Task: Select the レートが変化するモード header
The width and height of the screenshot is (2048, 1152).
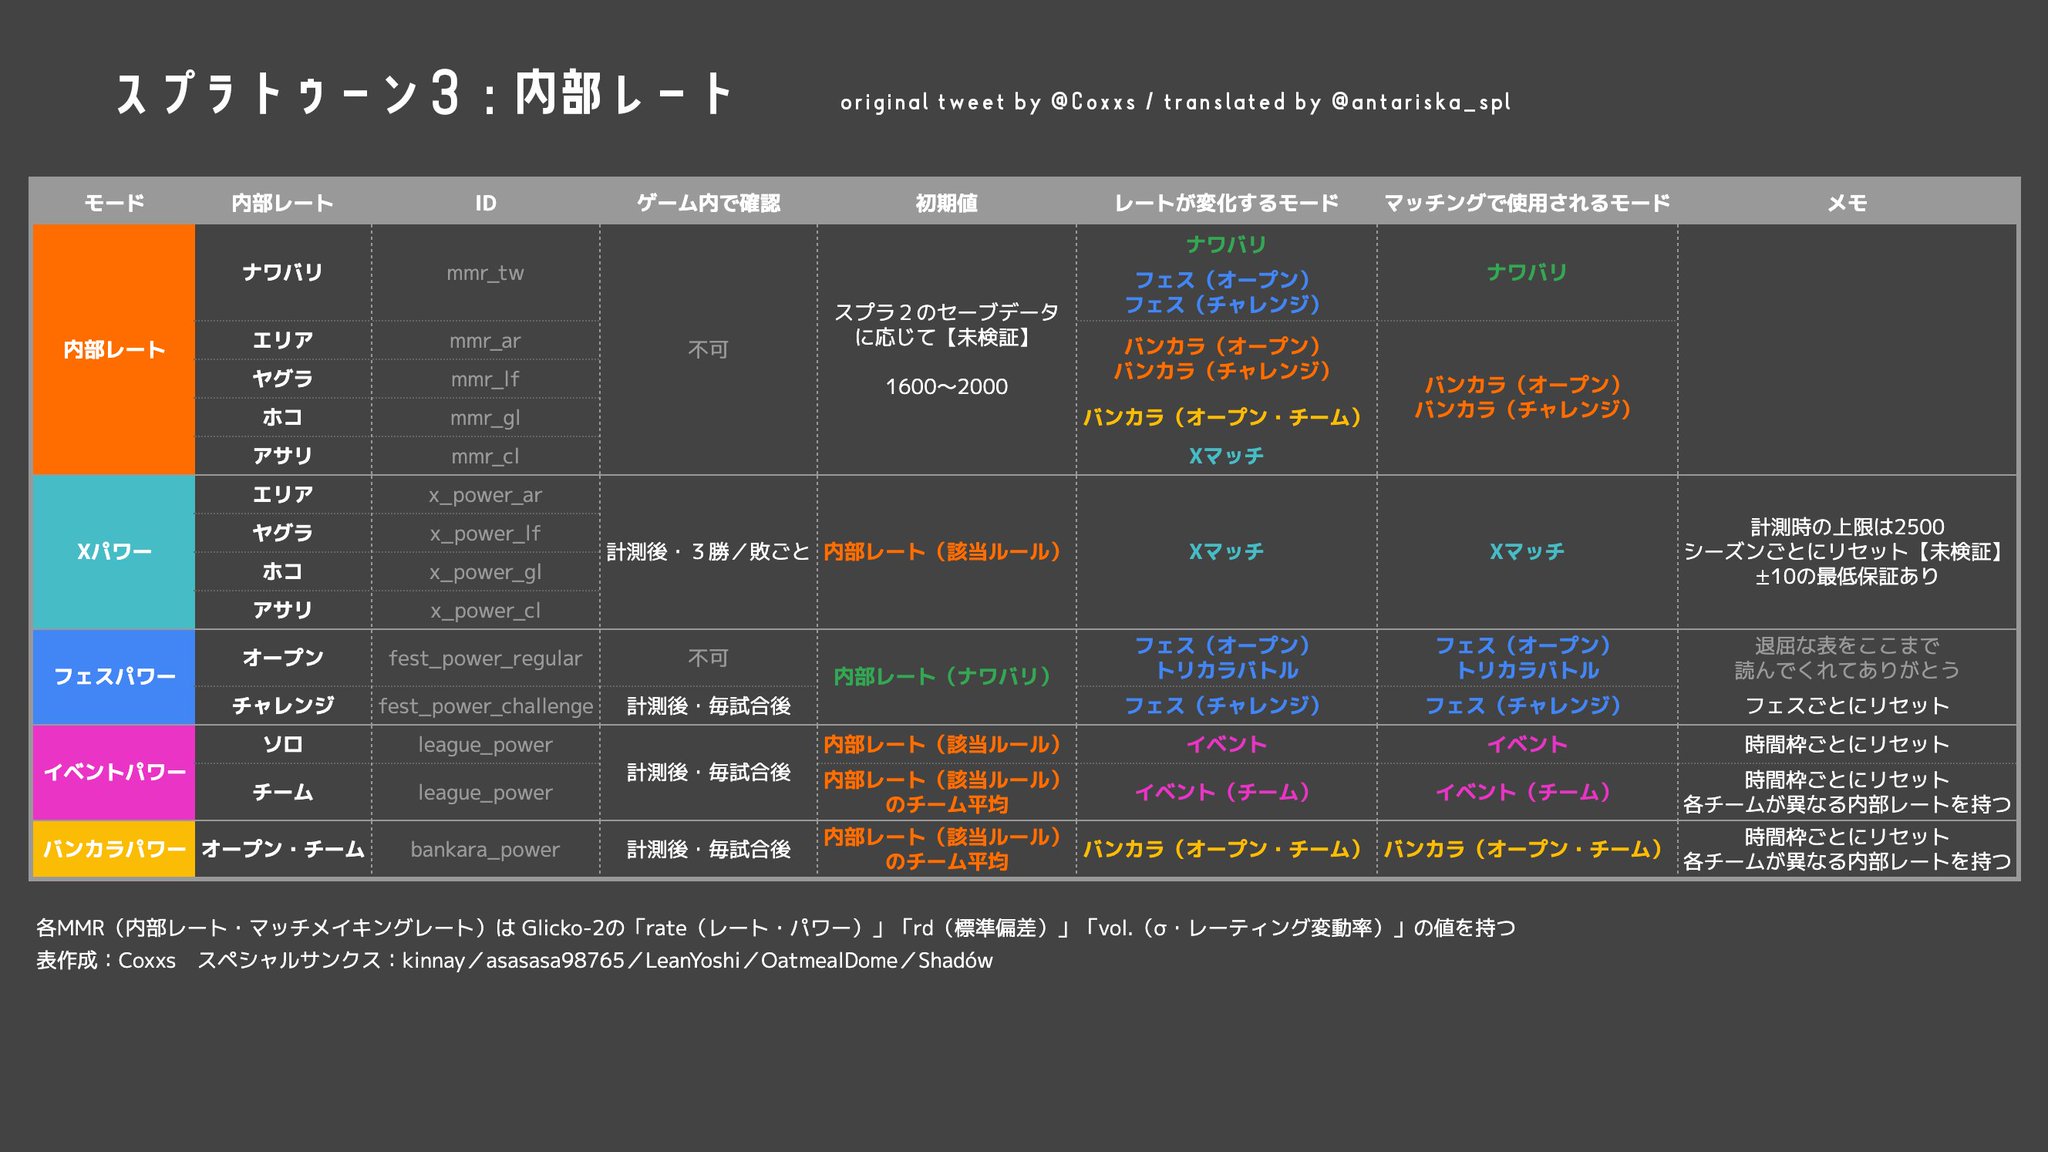Action: click(1226, 203)
